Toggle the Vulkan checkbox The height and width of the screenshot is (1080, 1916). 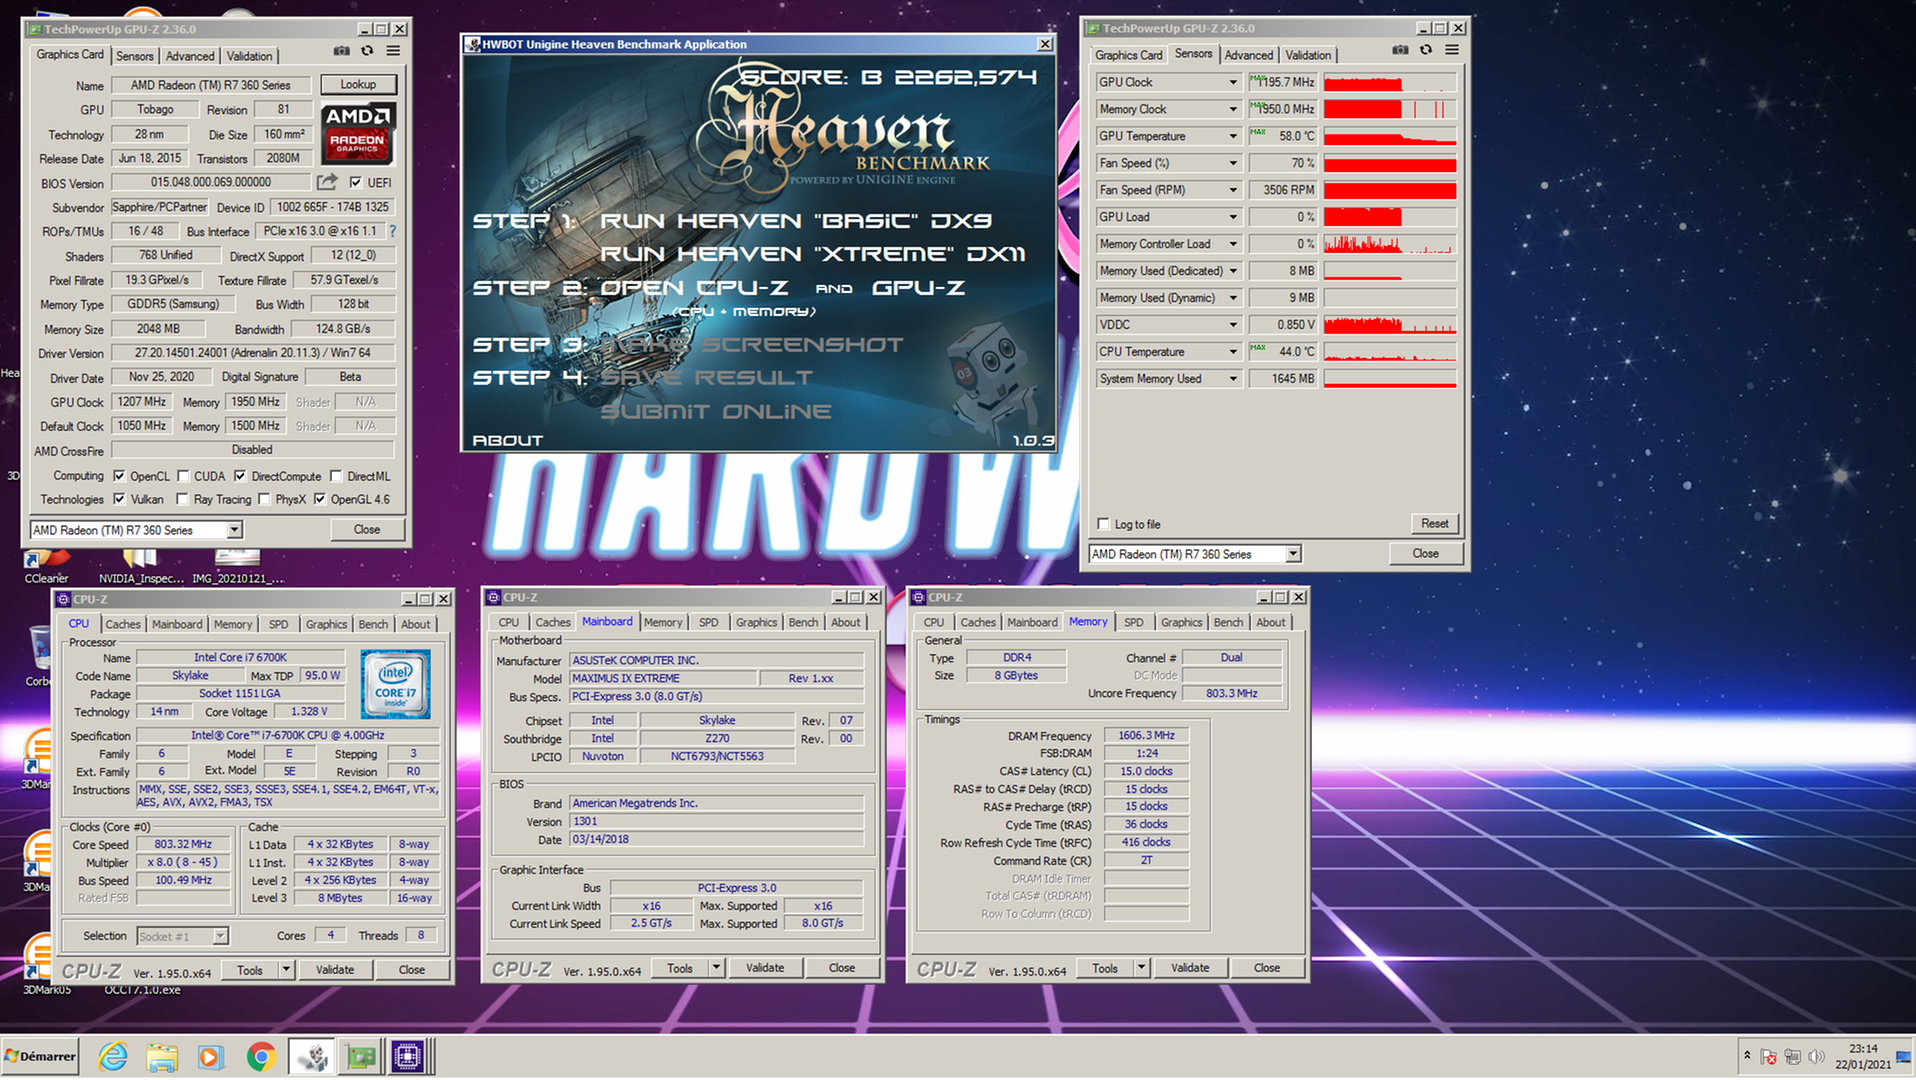119,499
